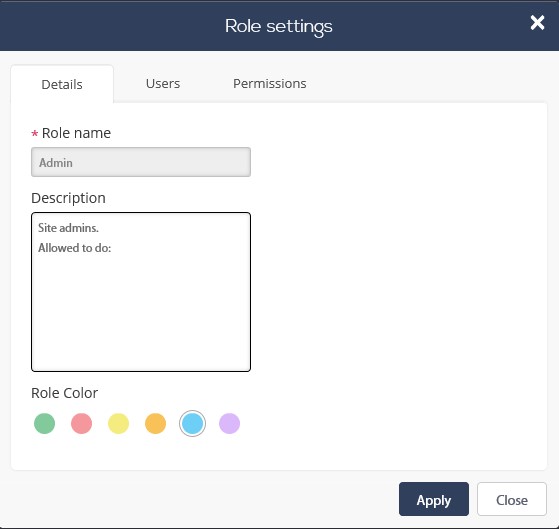Click the selected blue role color

pos(193,423)
